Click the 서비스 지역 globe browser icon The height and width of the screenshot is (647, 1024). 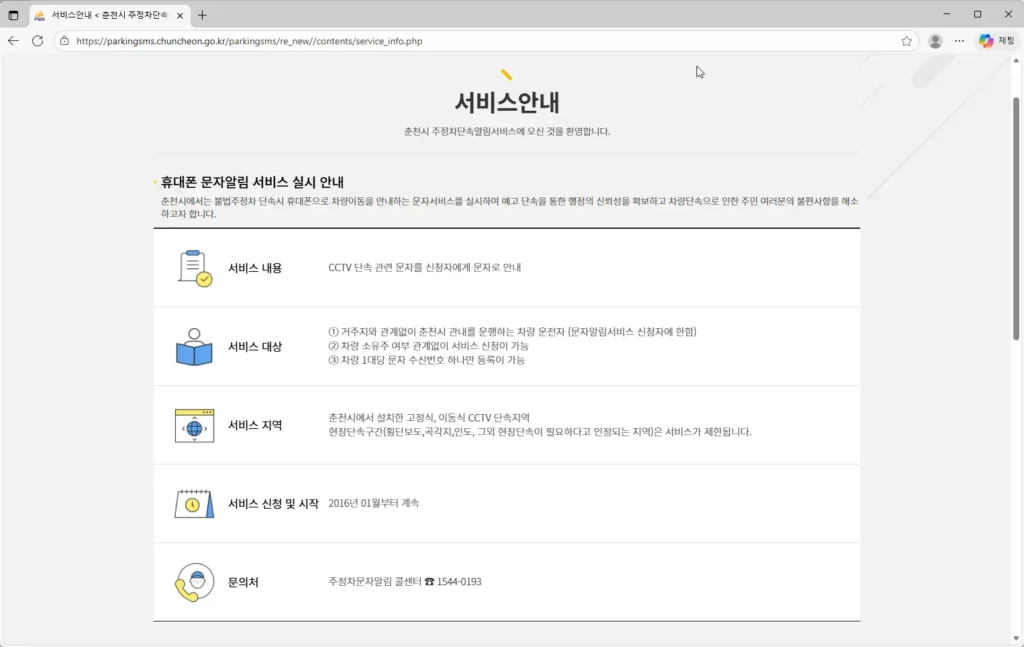(194, 424)
